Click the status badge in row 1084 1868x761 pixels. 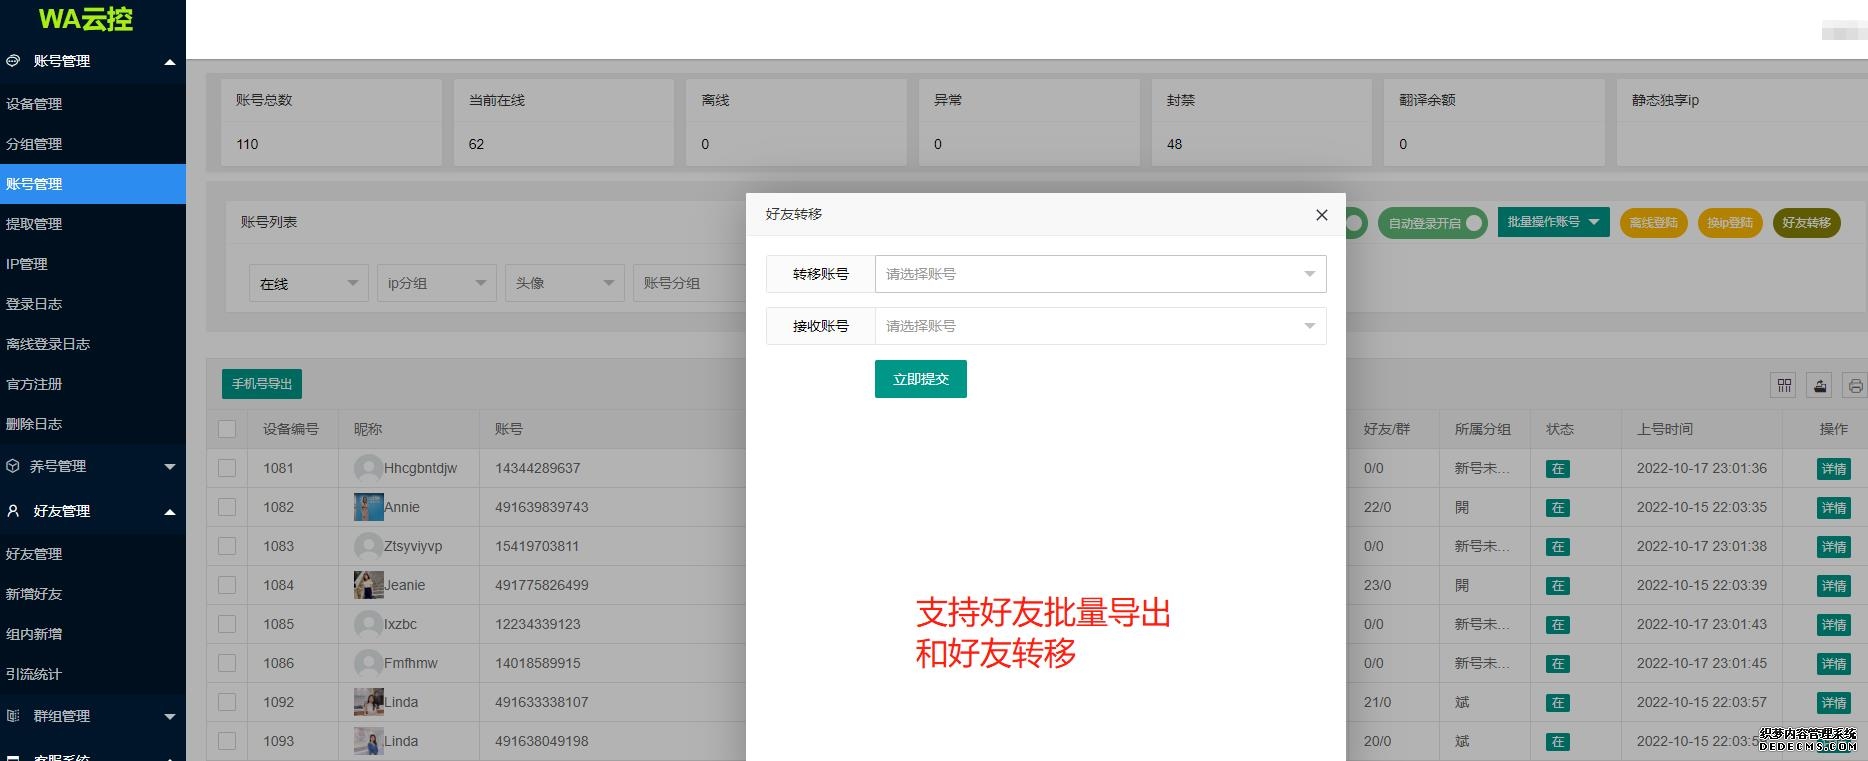[1558, 586]
